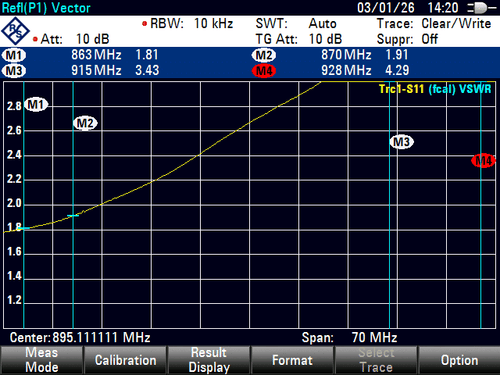500x375 pixels.
Task: Click M3 VSWR value 3.43
Action: pos(147,71)
